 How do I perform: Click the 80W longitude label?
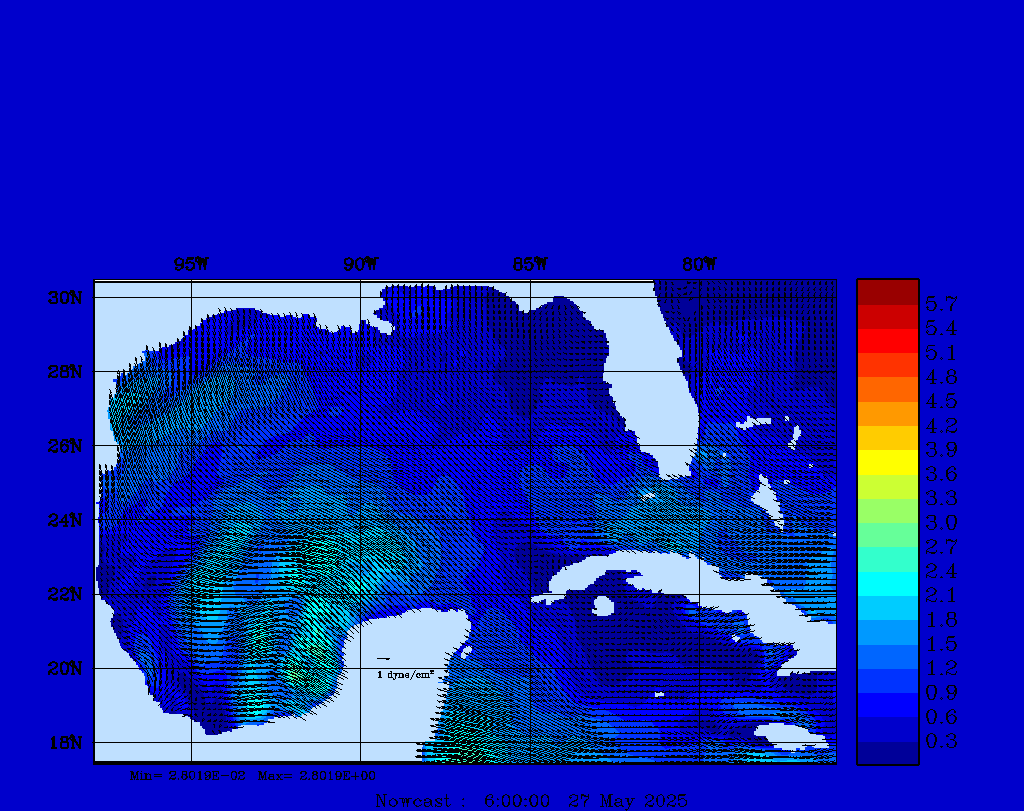[x=699, y=265]
